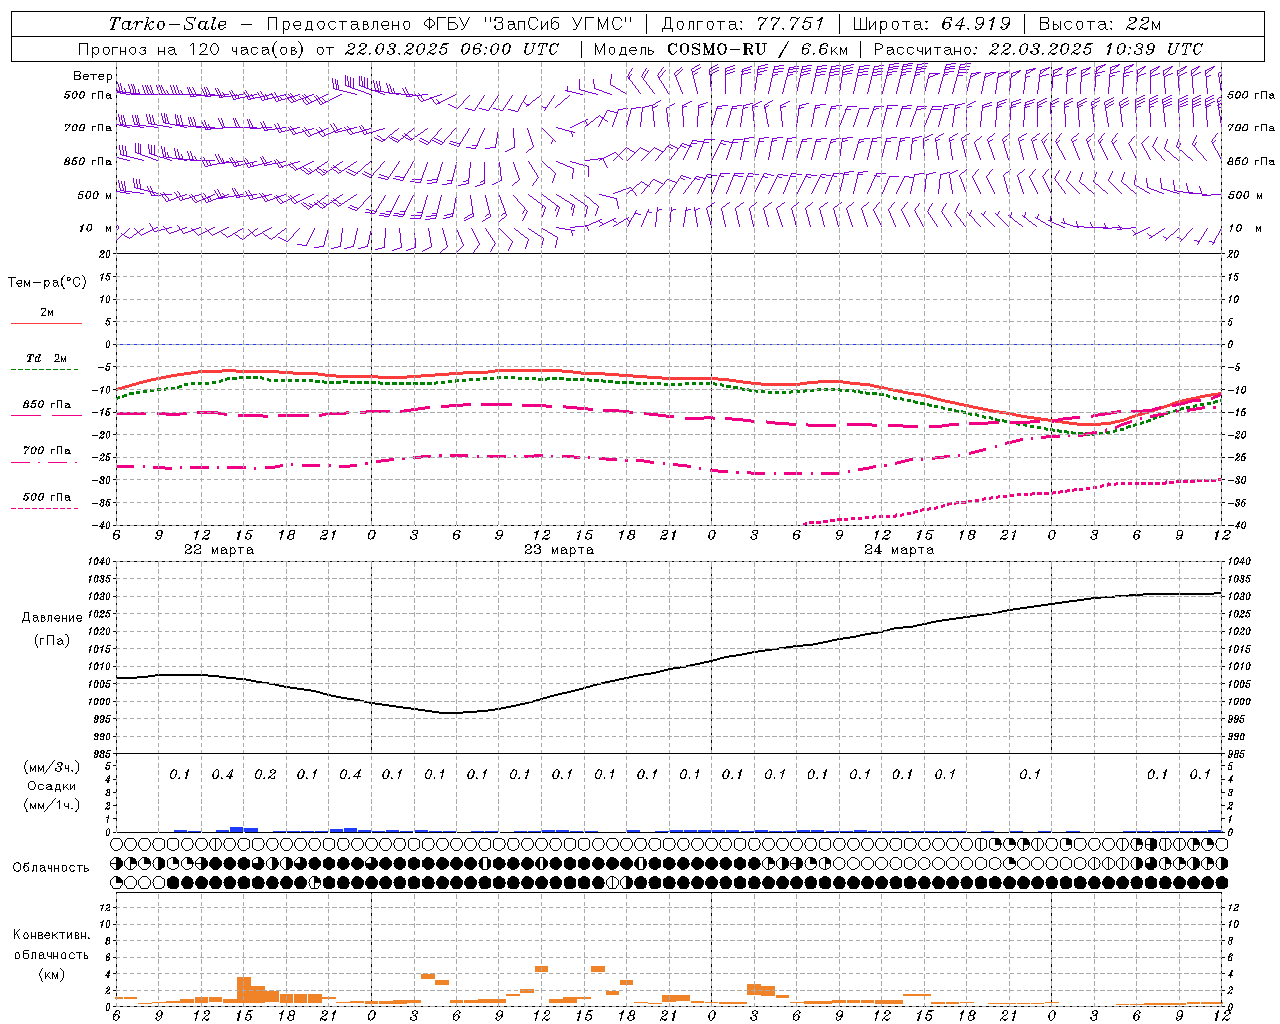Image resolution: width=1280 pixels, height=1024 pixels.
Task: Click the '700 гПа' temperature legend entry
Action: pos(46,451)
